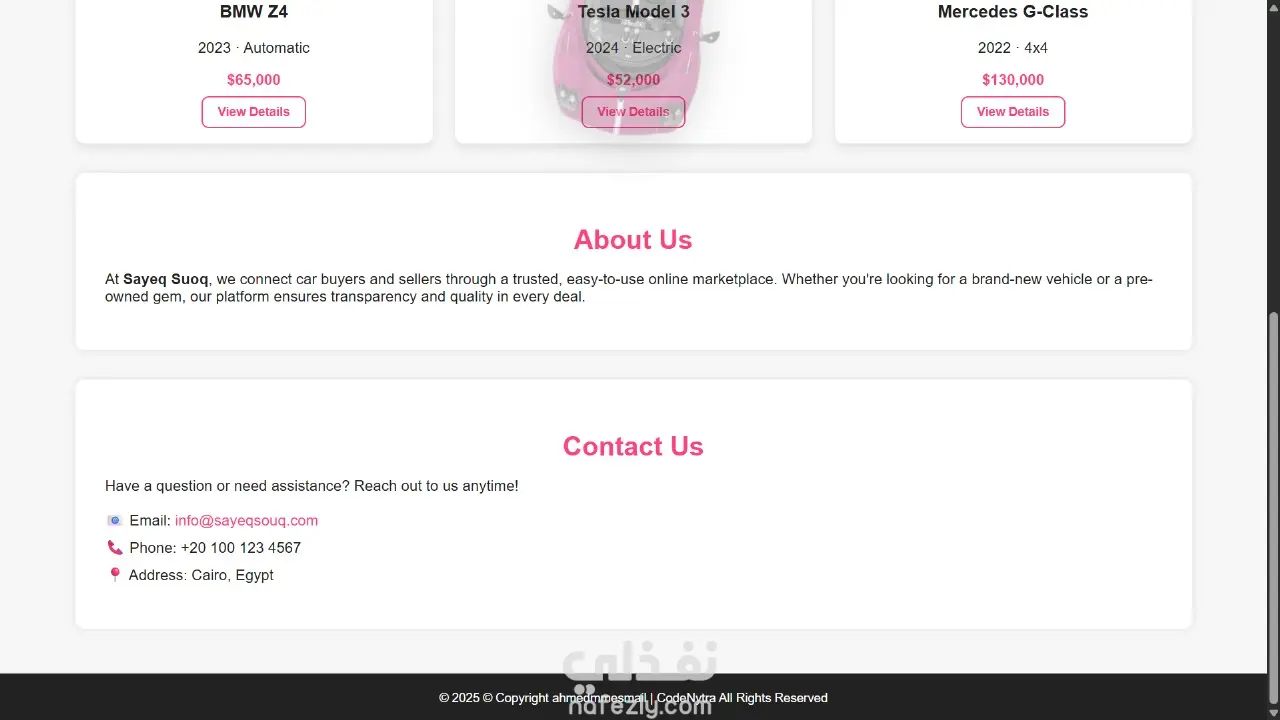Click the scrollbar down arrow
Viewport: 1280px width, 720px height.
pyautogui.click(x=1273, y=711)
